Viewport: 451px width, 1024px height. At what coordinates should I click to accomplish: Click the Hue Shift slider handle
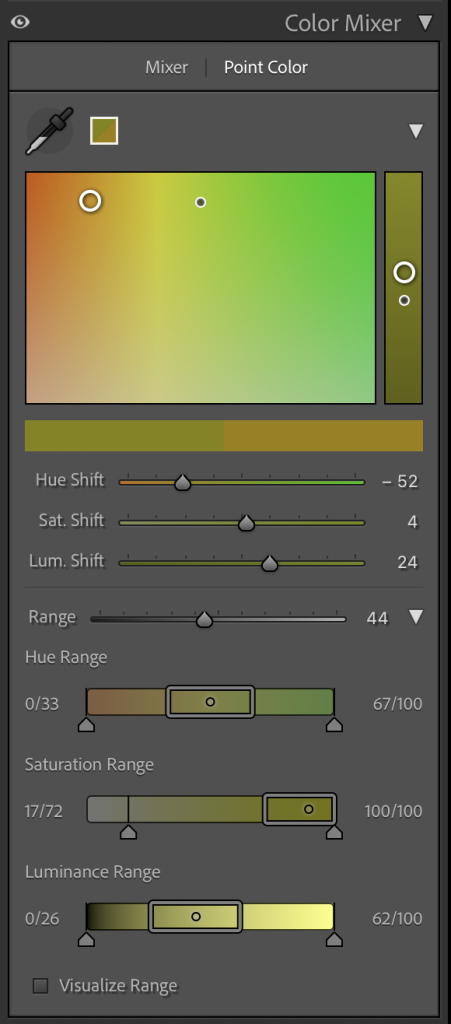[x=183, y=483]
